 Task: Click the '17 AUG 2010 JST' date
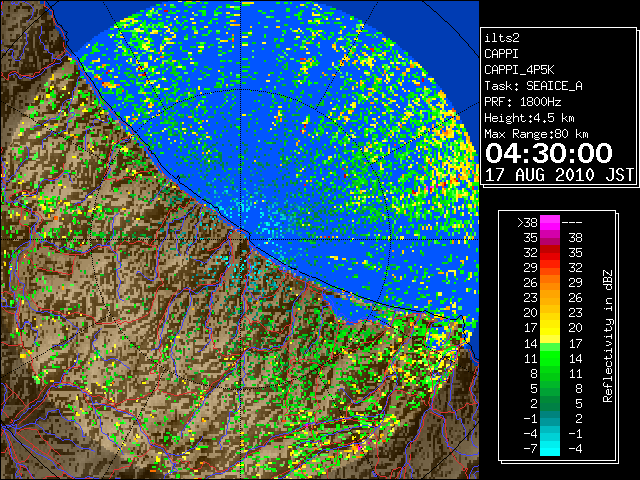(x=559, y=175)
